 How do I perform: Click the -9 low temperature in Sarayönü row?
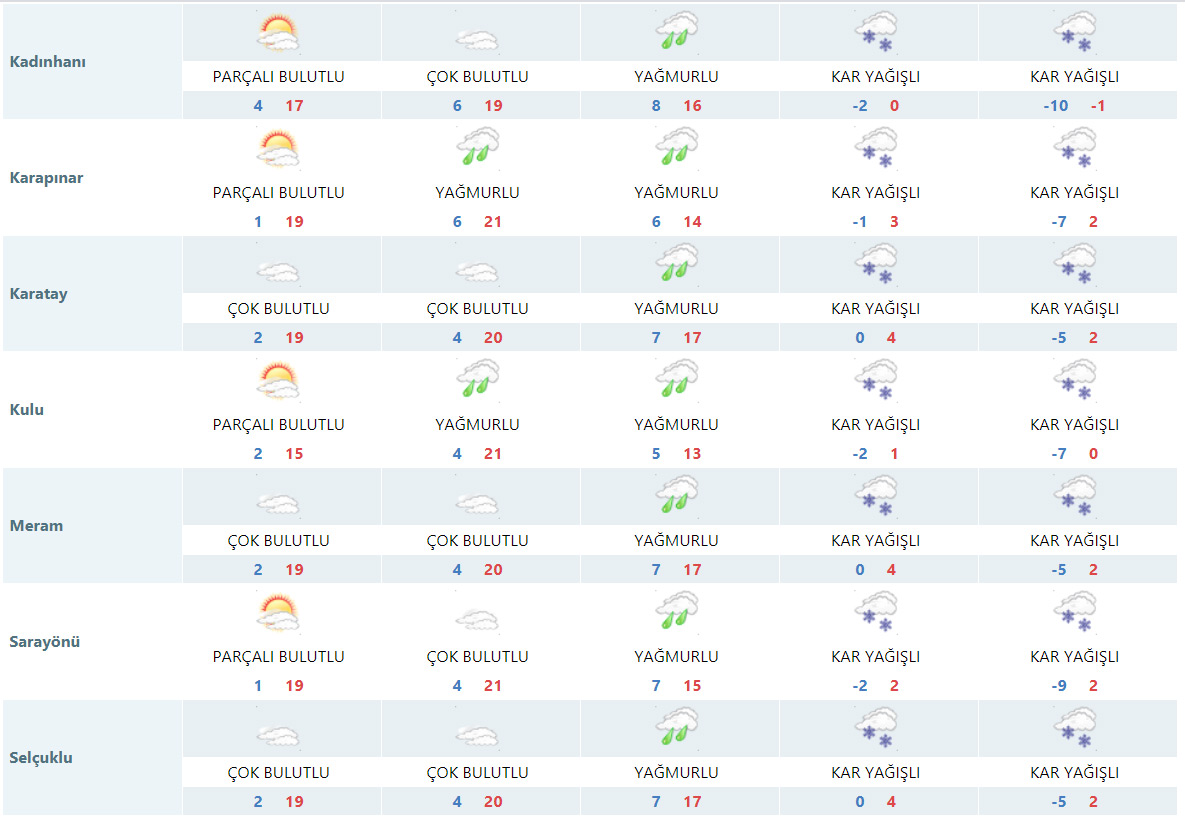1059,686
